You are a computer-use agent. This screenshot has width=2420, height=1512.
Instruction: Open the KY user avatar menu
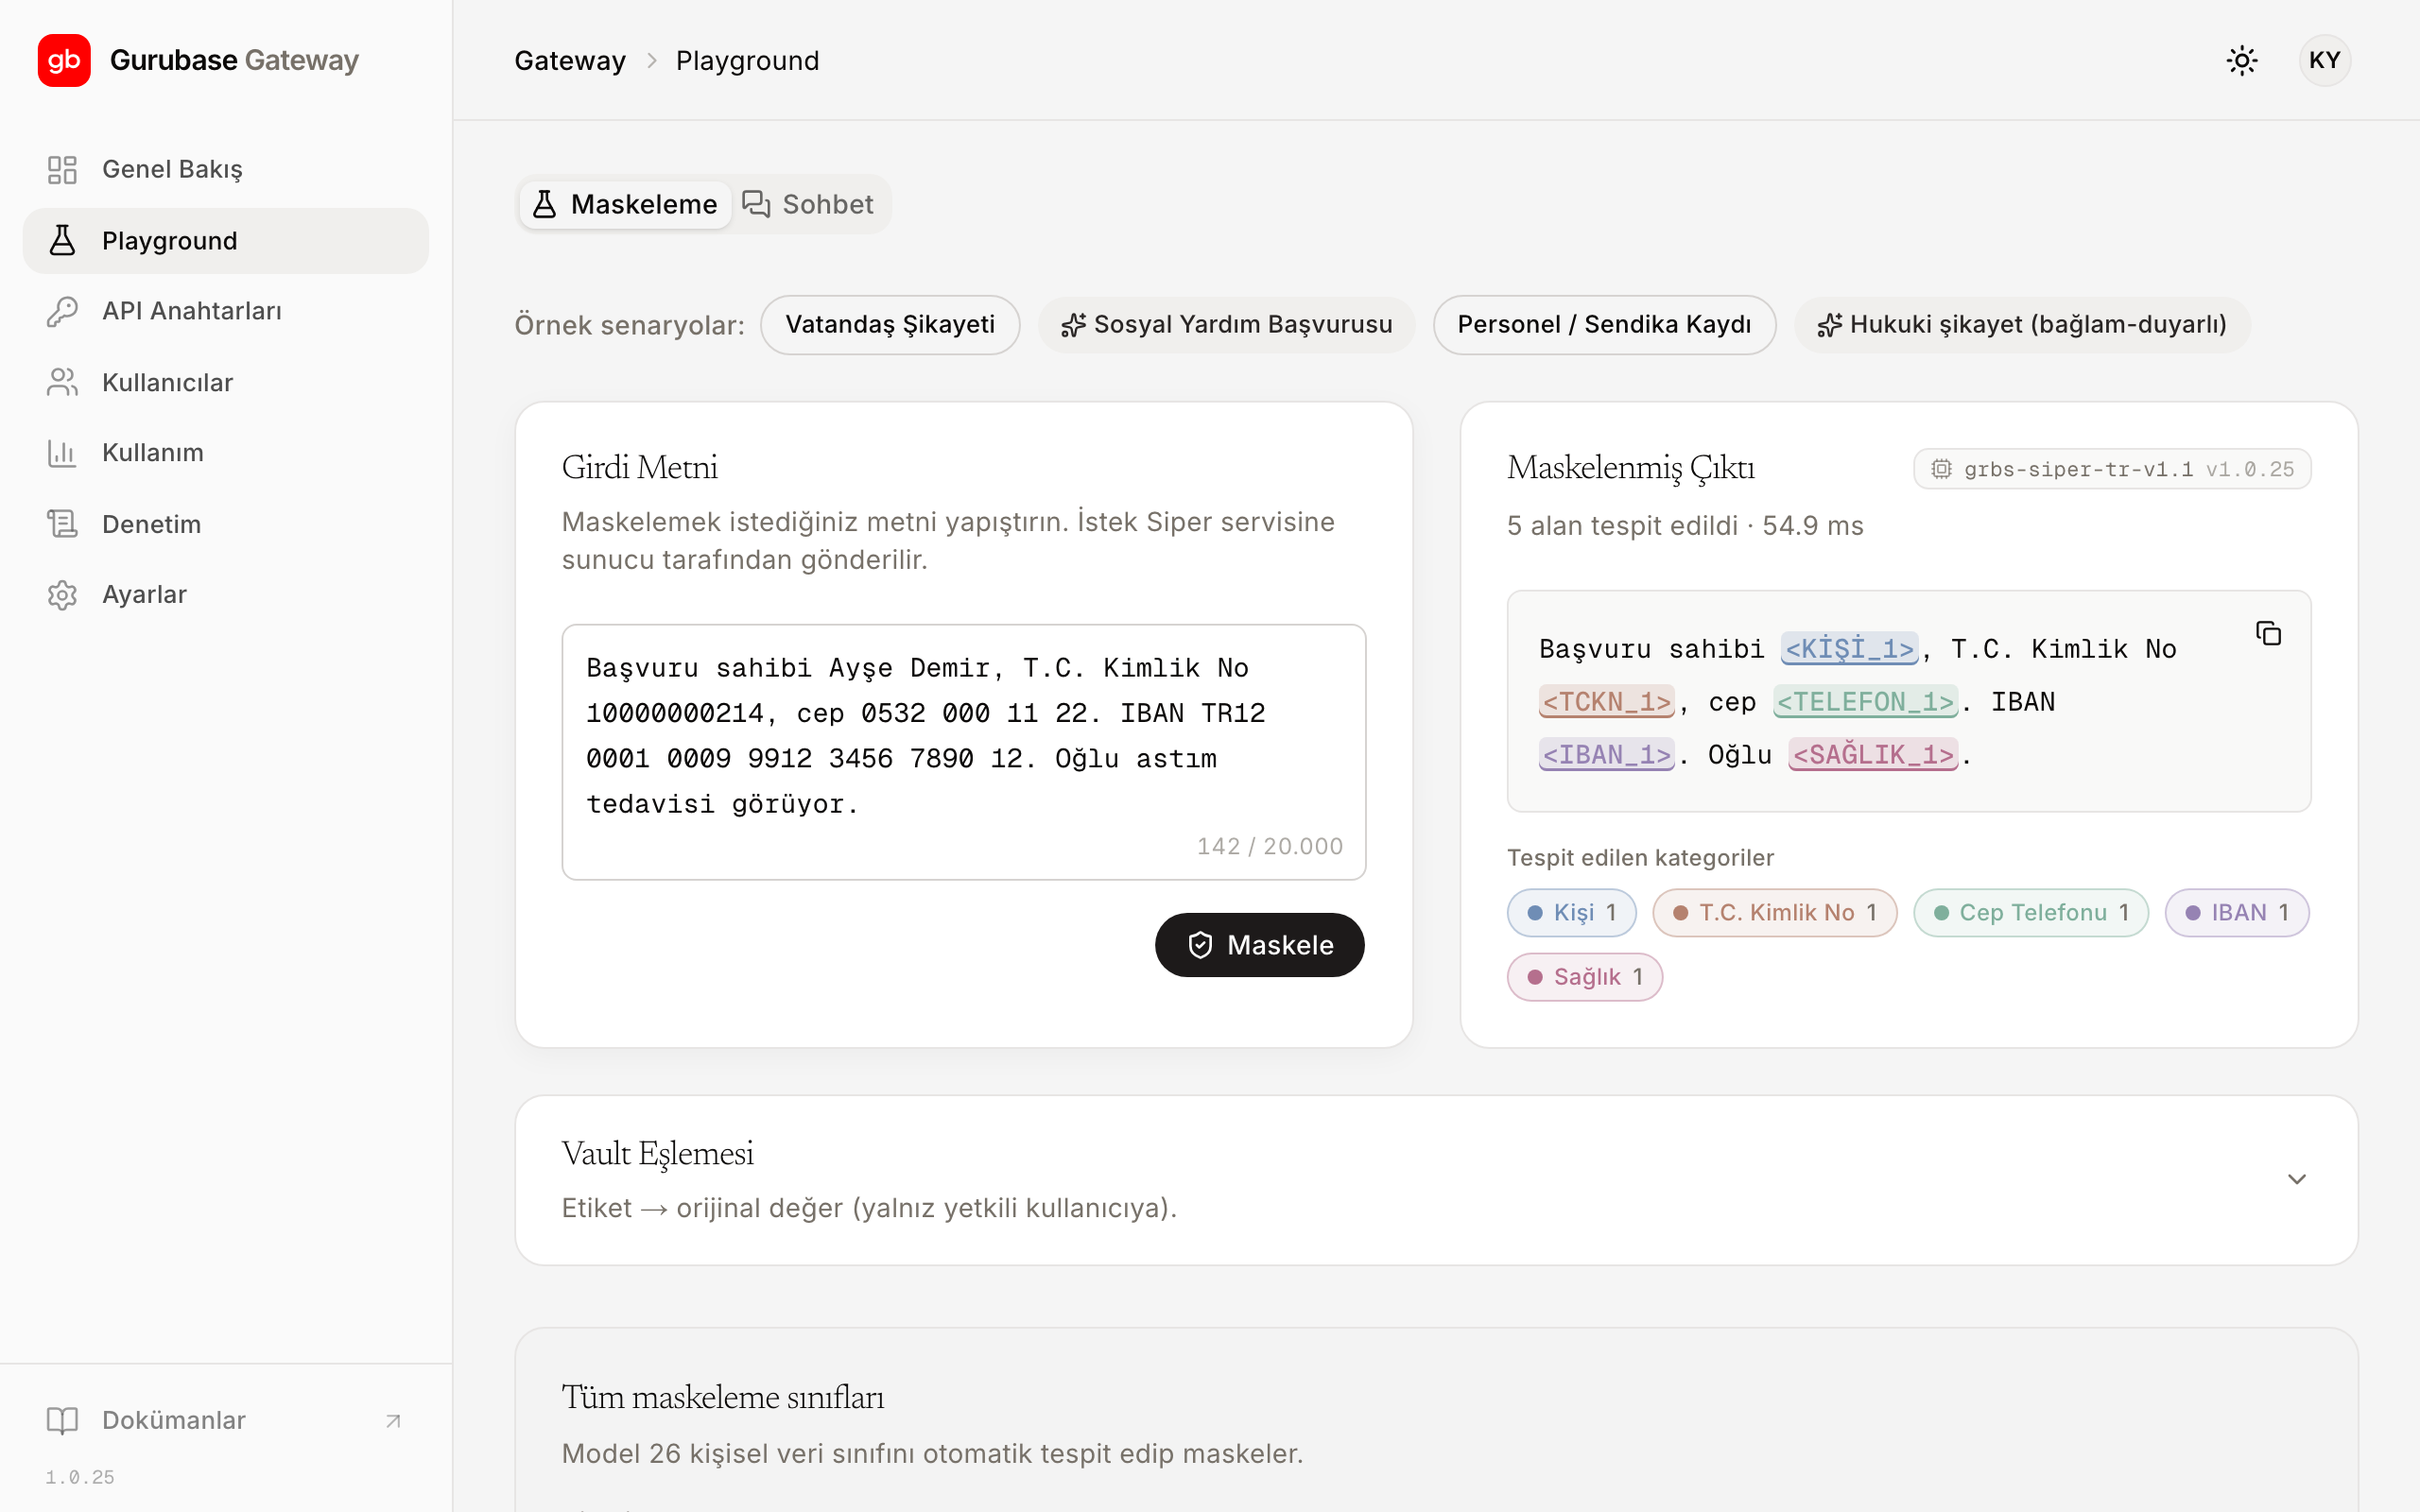pos(2325,60)
